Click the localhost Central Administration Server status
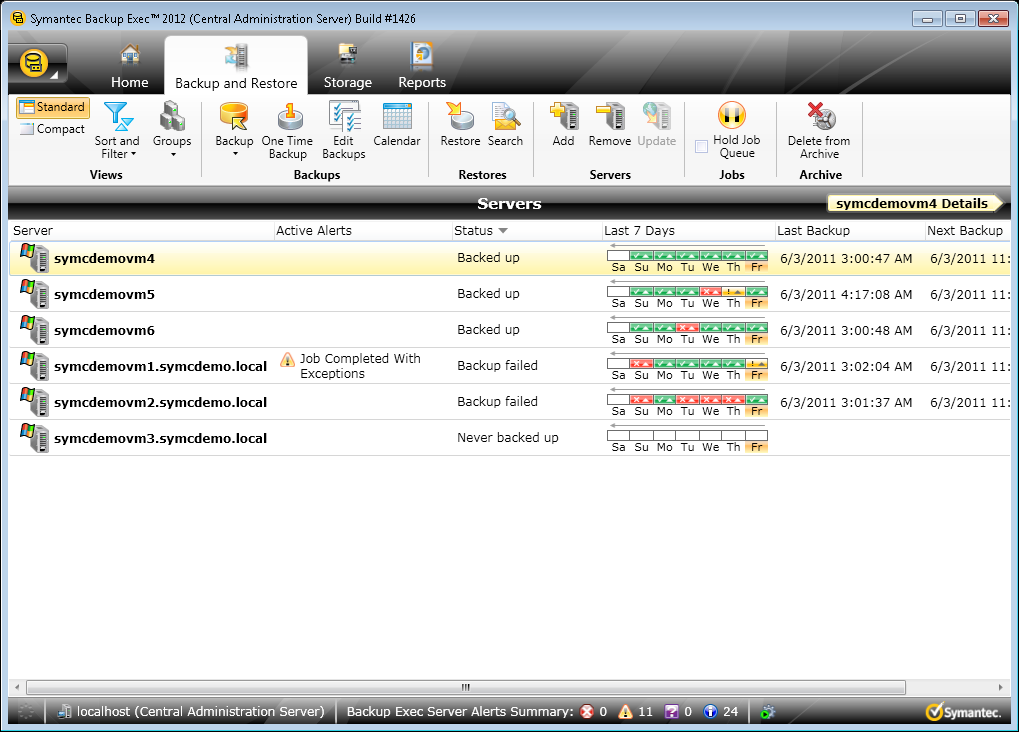 pyautogui.click(x=190, y=712)
